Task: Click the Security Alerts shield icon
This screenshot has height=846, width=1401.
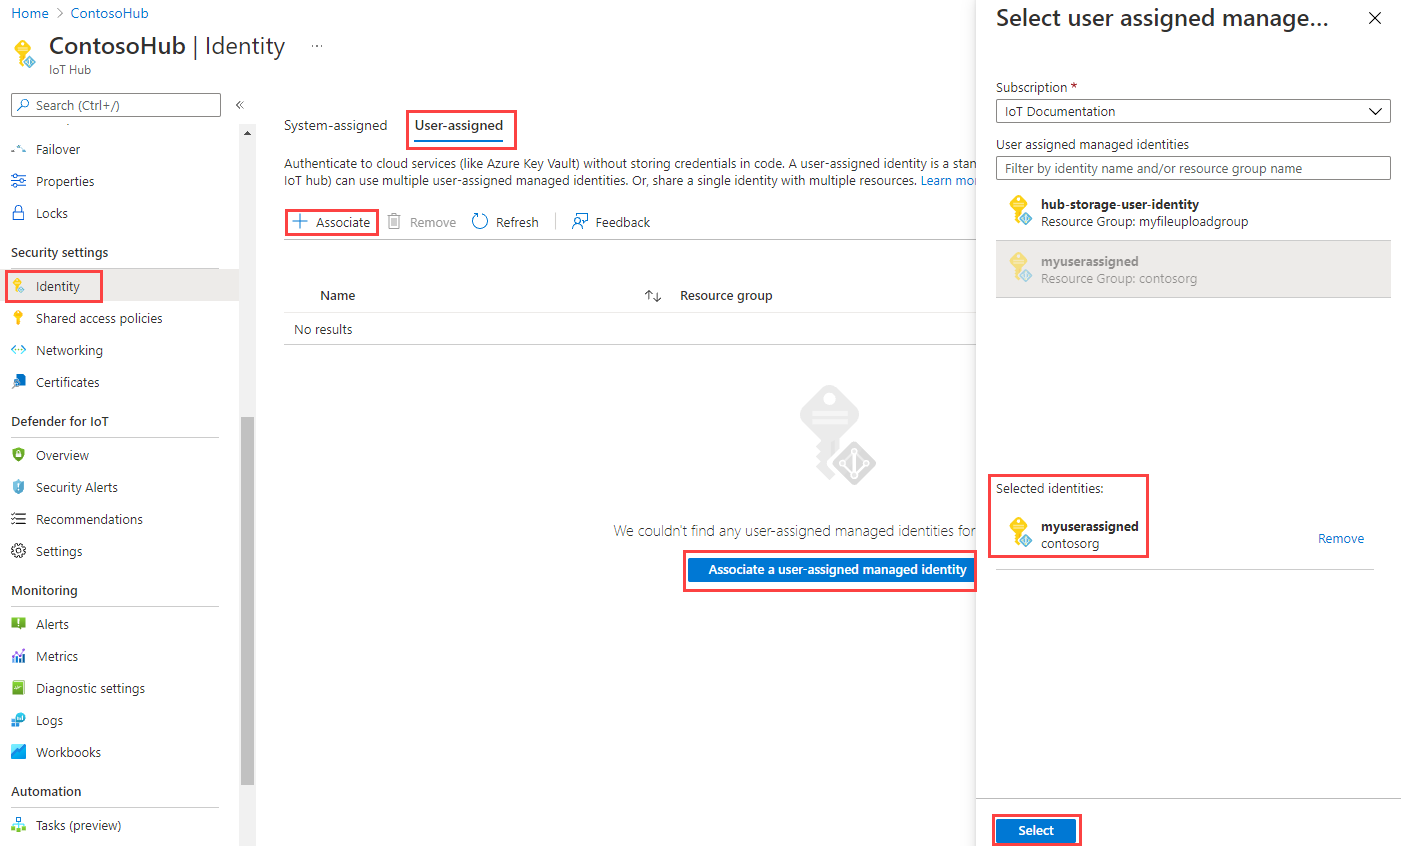Action: [x=18, y=487]
